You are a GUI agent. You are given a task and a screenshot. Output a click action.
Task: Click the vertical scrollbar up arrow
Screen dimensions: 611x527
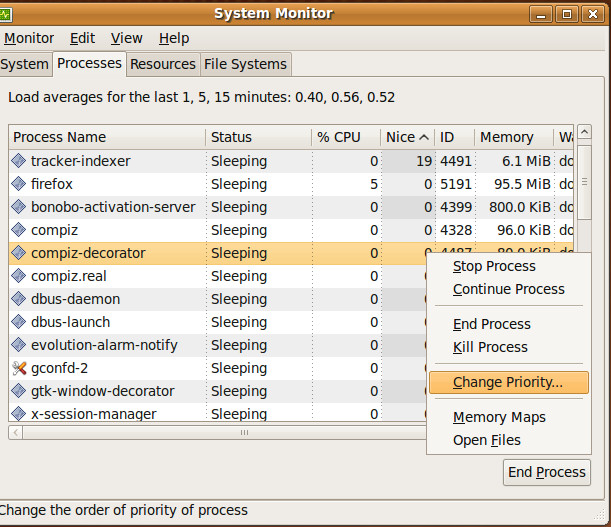(584, 132)
